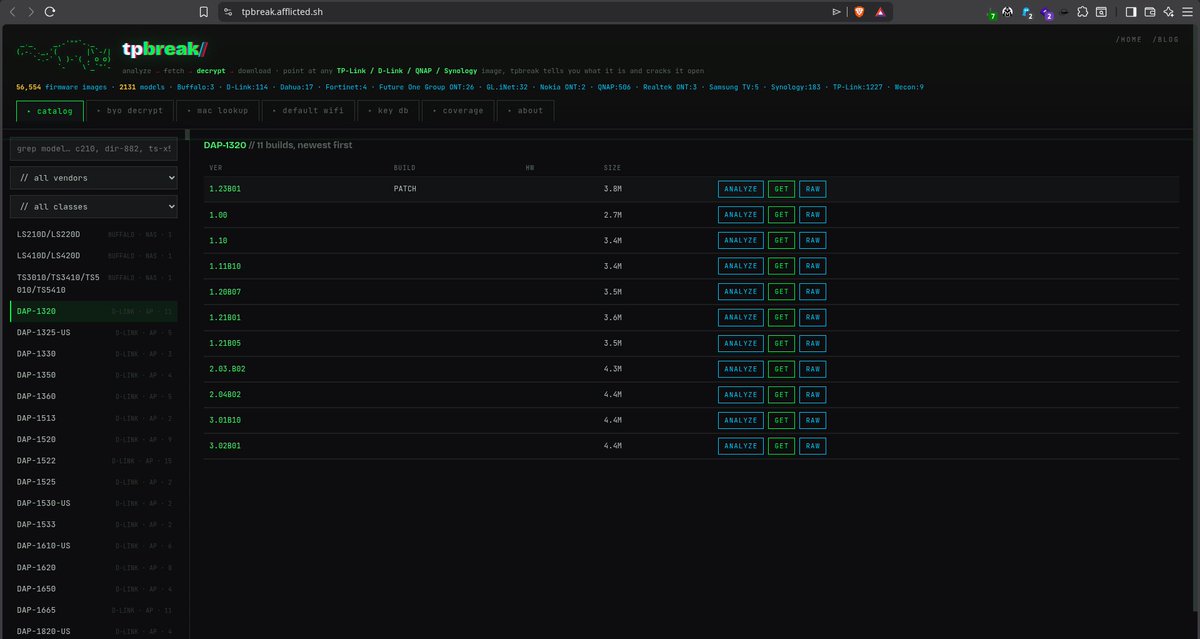Select DAP-1610-US in model list
Image resolution: width=1200 pixels, height=639 pixels.
94,545
